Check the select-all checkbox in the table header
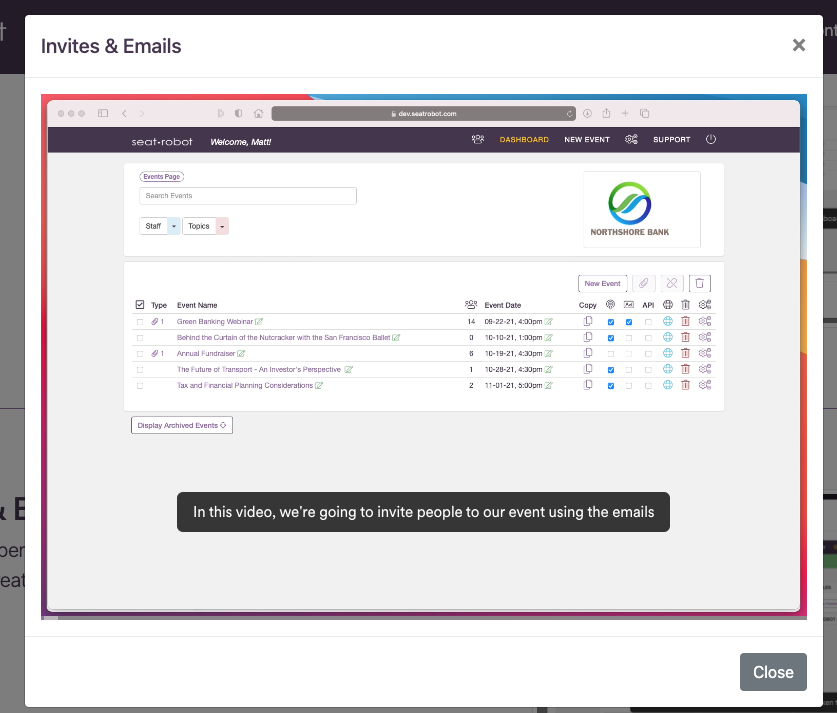The height and width of the screenshot is (713, 837). click(x=141, y=305)
